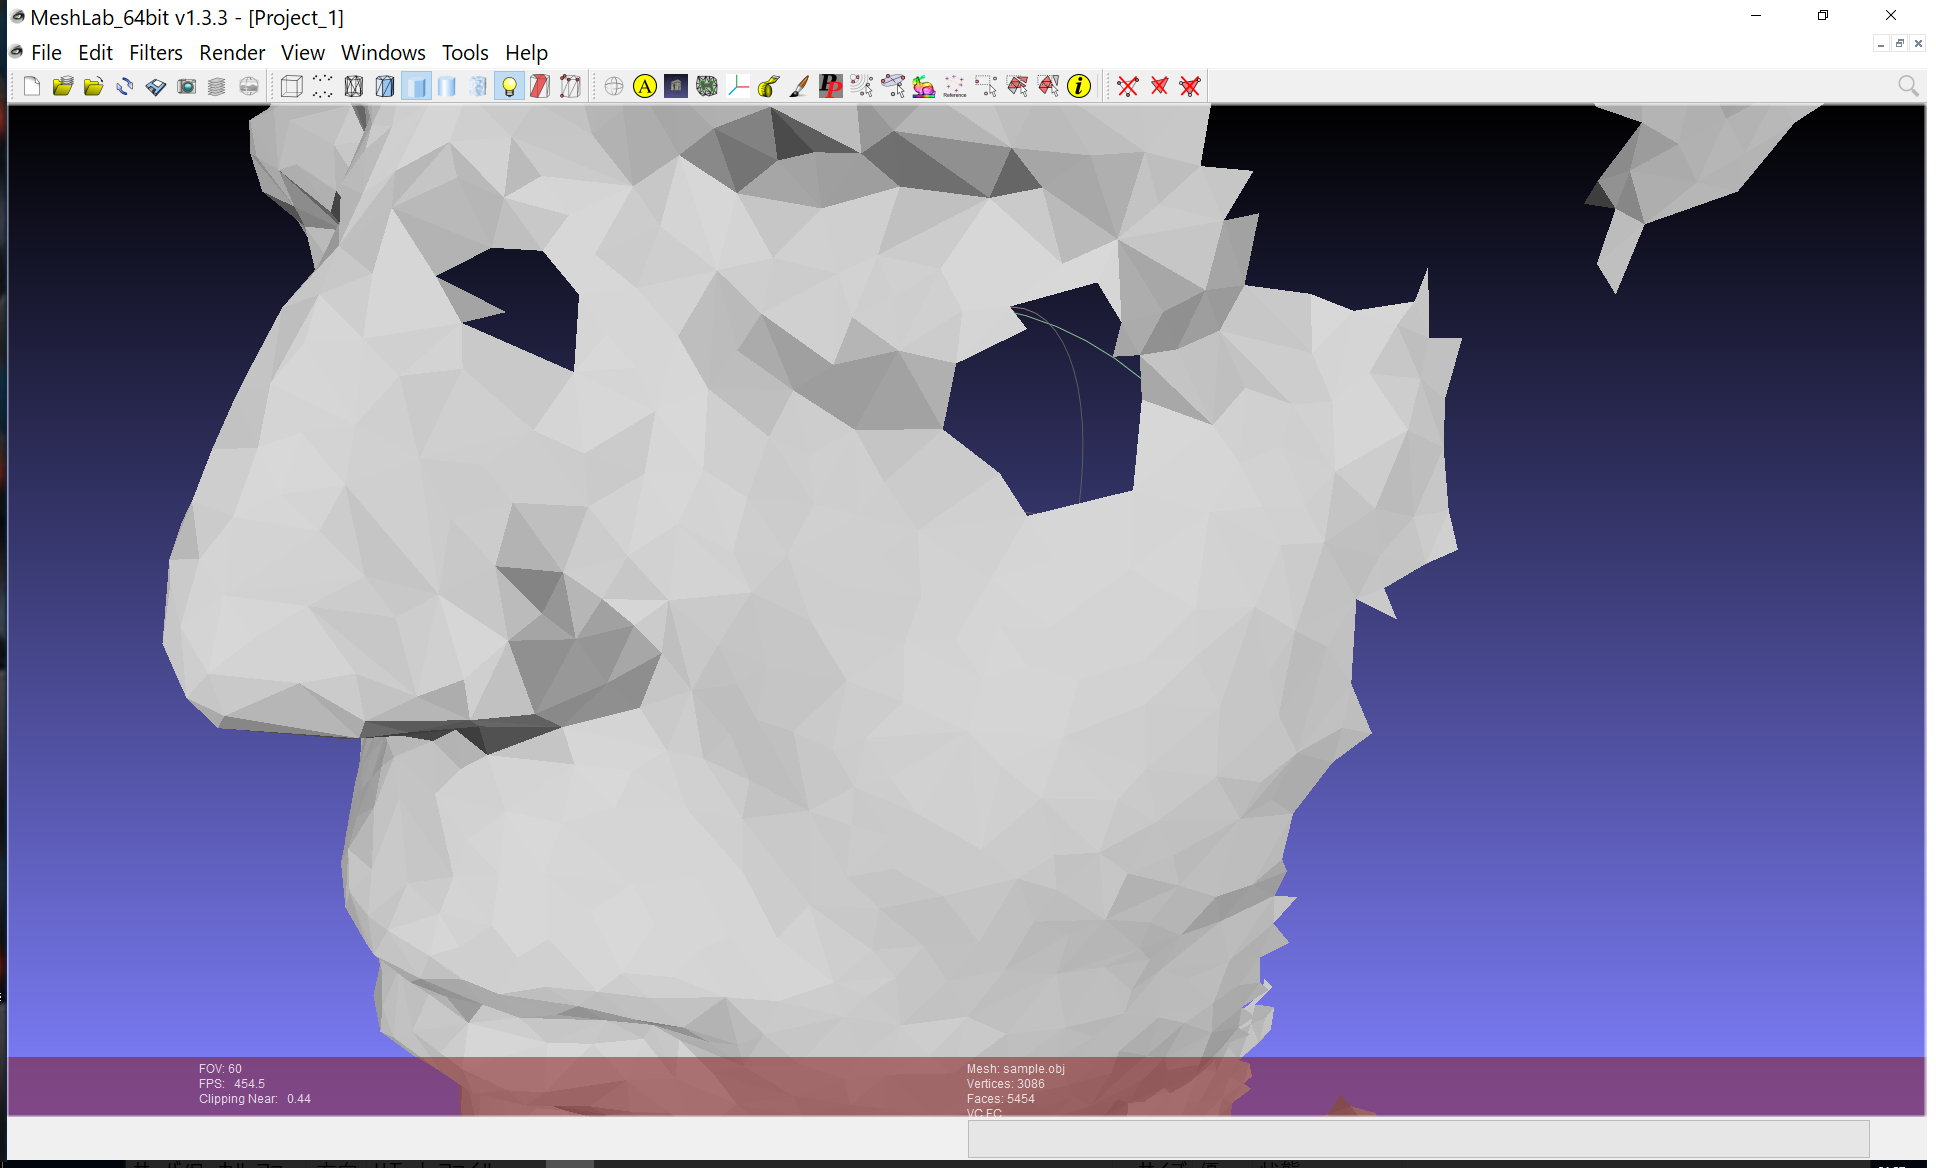Select the measuring tape tool

(769, 87)
